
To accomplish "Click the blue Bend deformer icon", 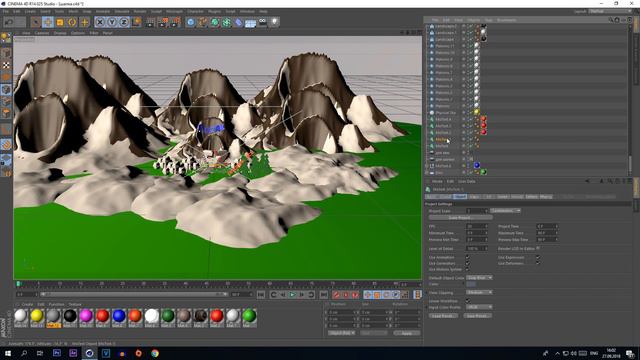I will [x=239, y=22].
